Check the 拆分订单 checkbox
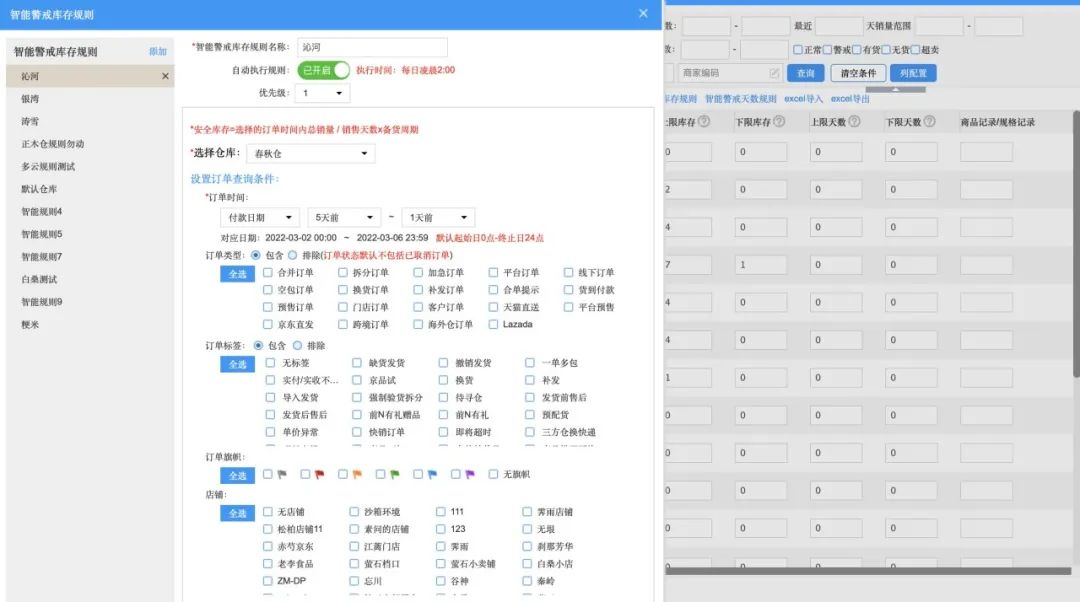 (343, 272)
